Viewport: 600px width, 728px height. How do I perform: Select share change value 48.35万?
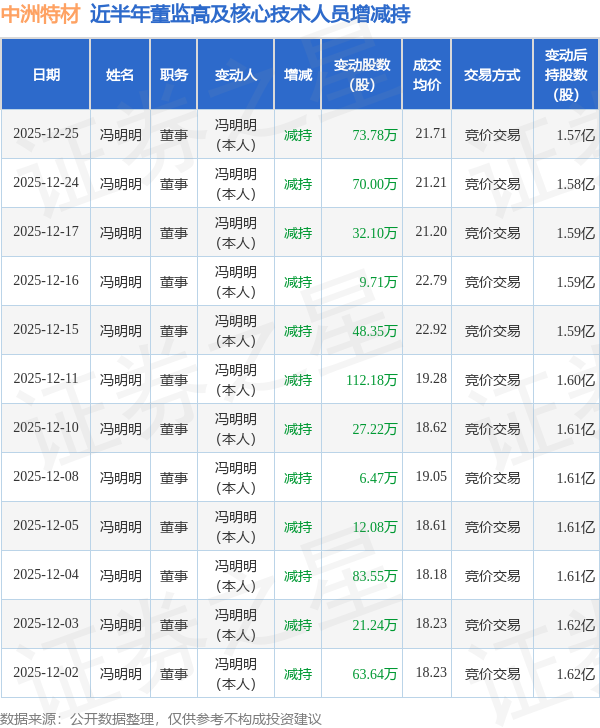(x=375, y=331)
